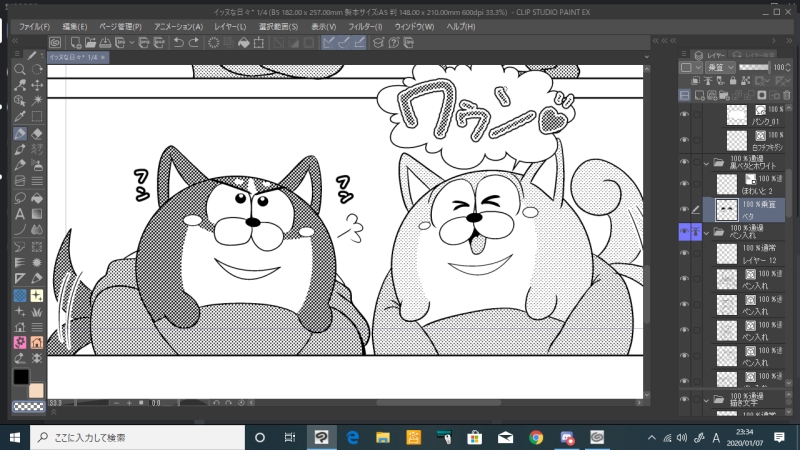Toggle snap to ruler icon
The height and width of the screenshot is (450, 800).
pos(329,43)
